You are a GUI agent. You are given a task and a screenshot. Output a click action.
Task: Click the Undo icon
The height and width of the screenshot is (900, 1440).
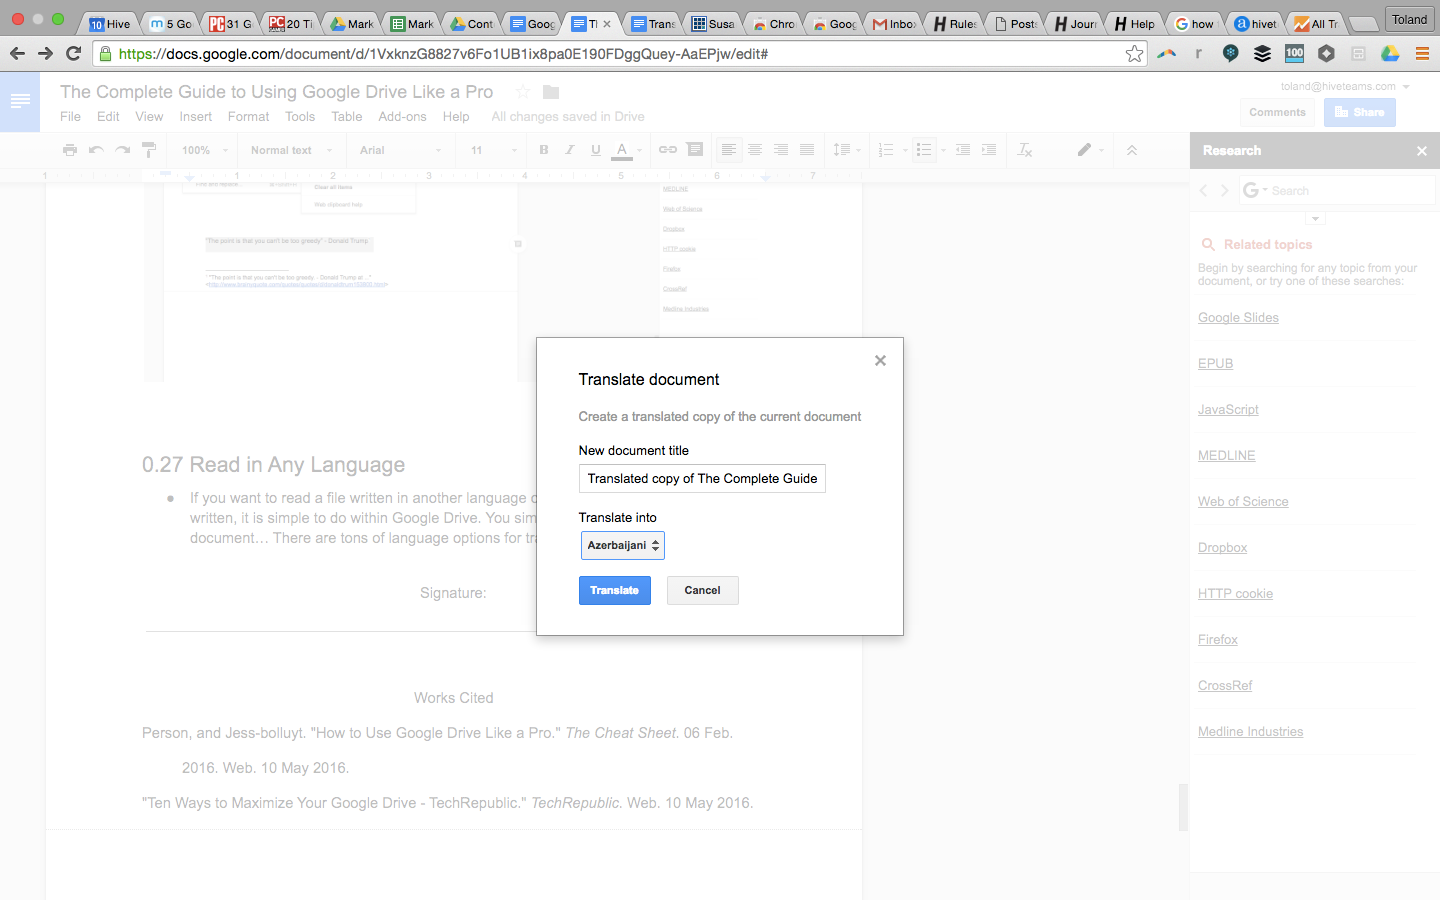coord(96,150)
